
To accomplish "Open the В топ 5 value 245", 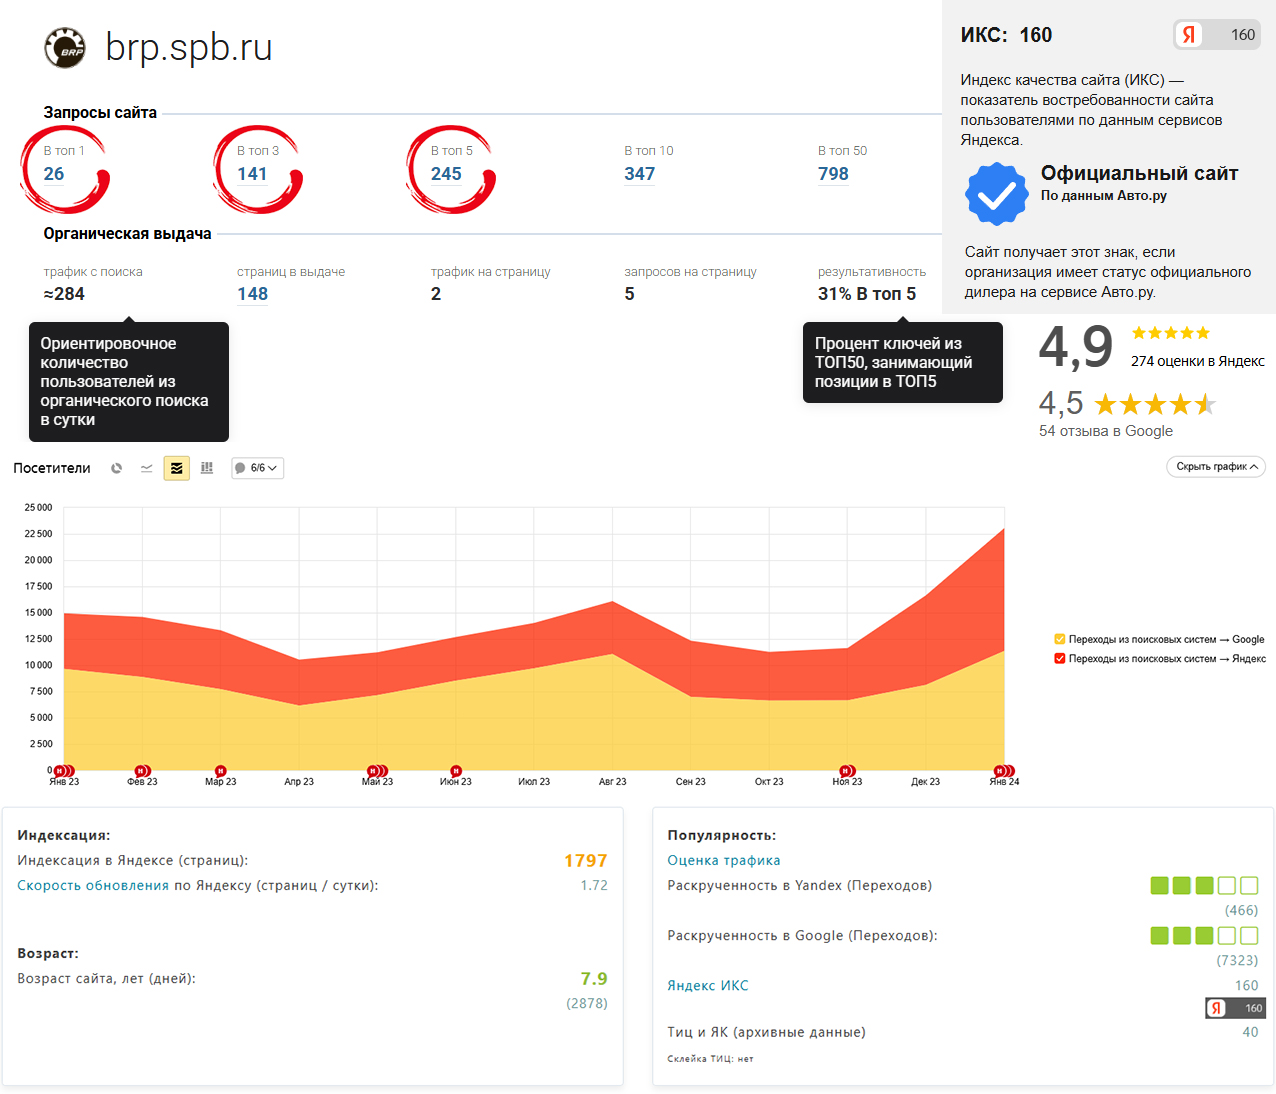I will (x=446, y=174).
